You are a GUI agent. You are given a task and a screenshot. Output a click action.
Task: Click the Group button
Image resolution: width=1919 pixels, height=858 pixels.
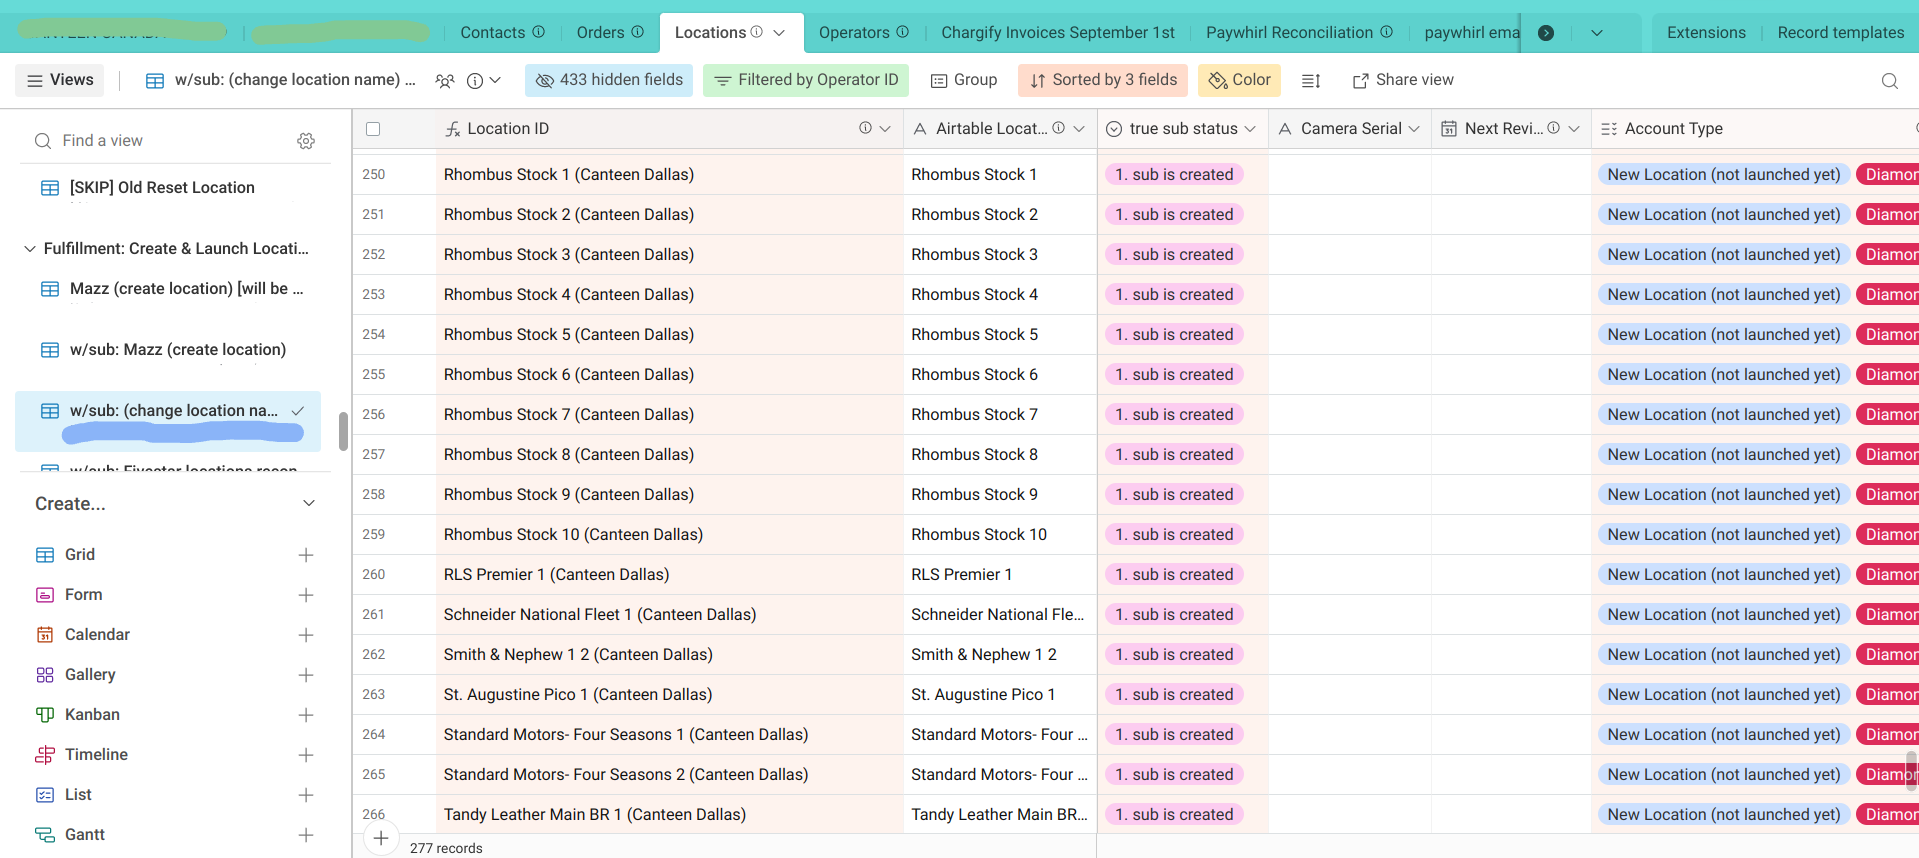(964, 80)
